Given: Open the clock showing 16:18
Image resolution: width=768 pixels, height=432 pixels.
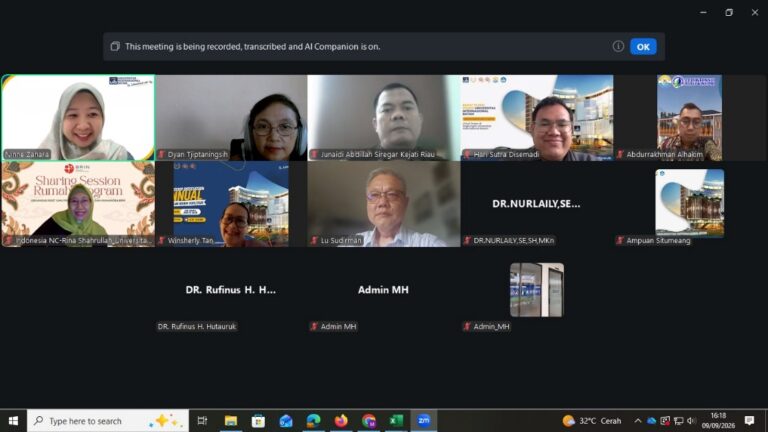Looking at the screenshot, I should coord(719,421).
